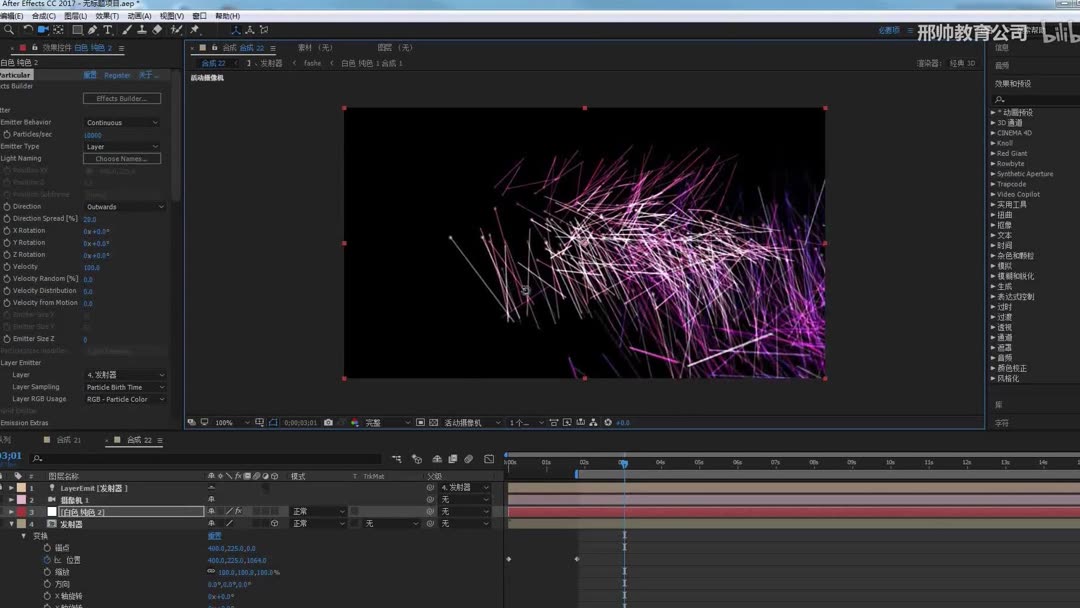Click the snapshot camera icon in viewer

[328, 423]
